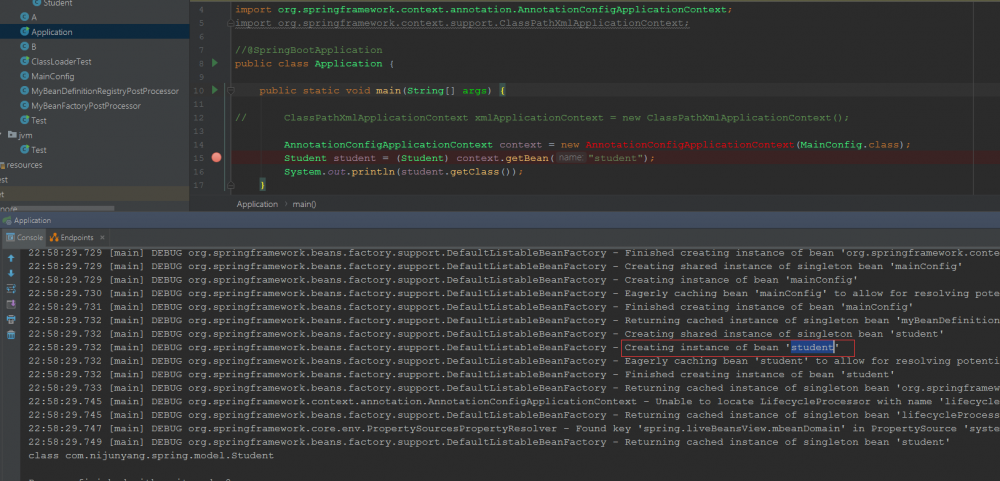
Task: Select class A in project tree
Action: 34,17
